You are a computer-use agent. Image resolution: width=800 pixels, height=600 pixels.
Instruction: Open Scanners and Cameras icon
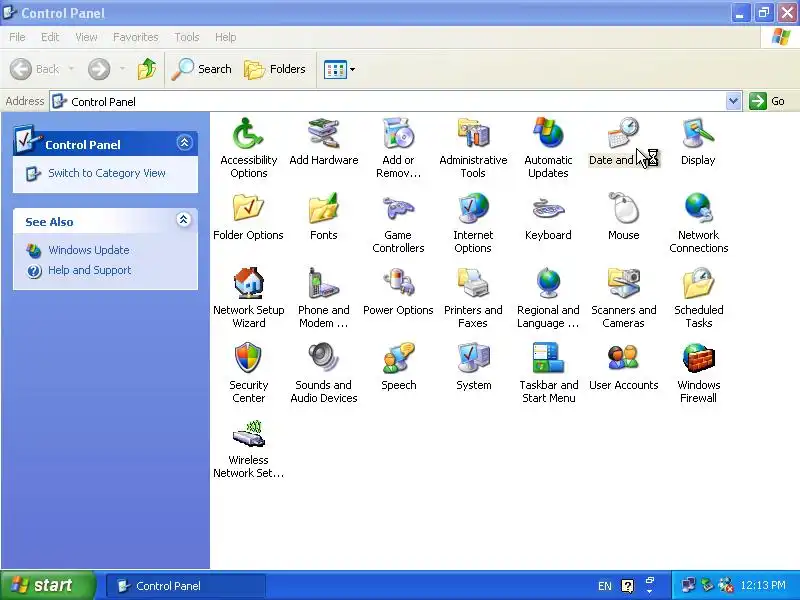[623, 297]
